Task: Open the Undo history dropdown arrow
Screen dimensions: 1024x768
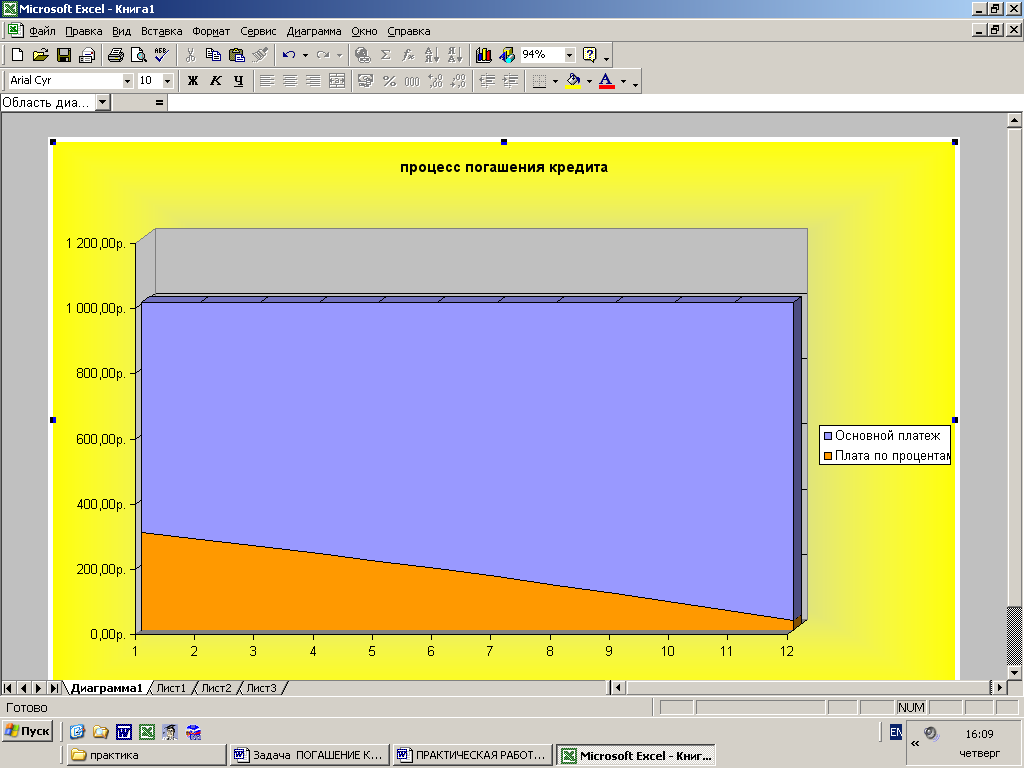Action: point(305,56)
